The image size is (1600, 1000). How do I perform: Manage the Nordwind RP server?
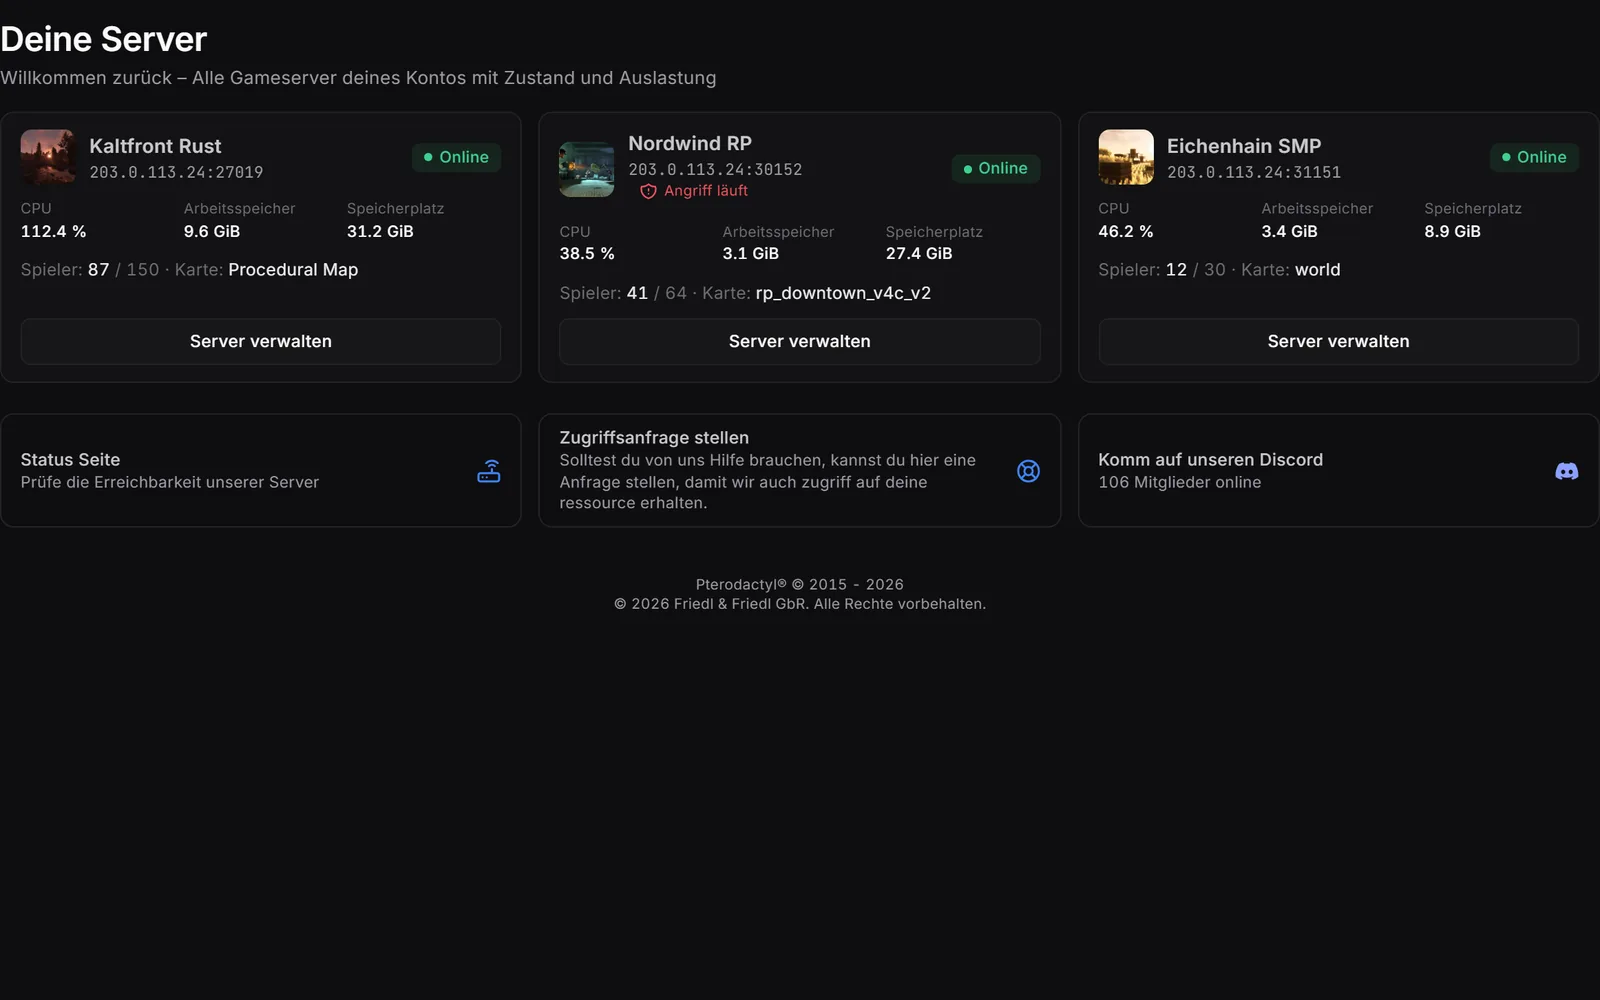click(800, 342)
